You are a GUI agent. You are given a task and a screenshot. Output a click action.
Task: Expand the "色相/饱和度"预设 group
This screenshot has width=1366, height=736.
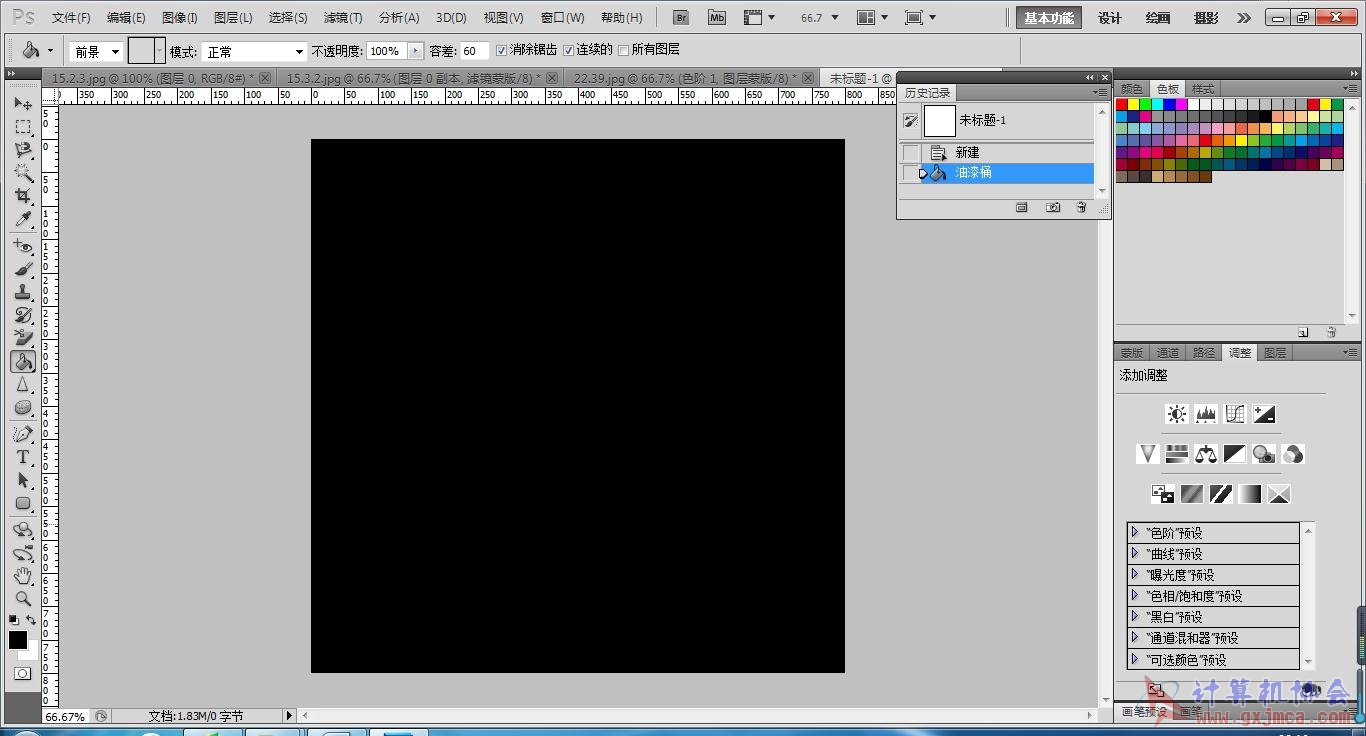click(1135, 595)
